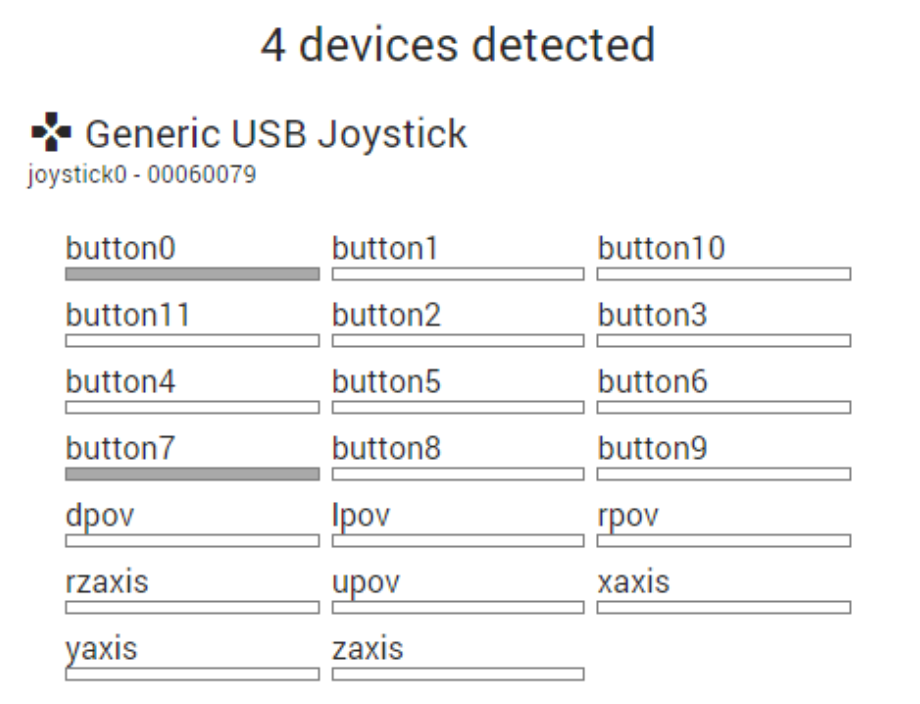Click the button9 indicator bar
The image size is (920, 704).
click(724, 474)
